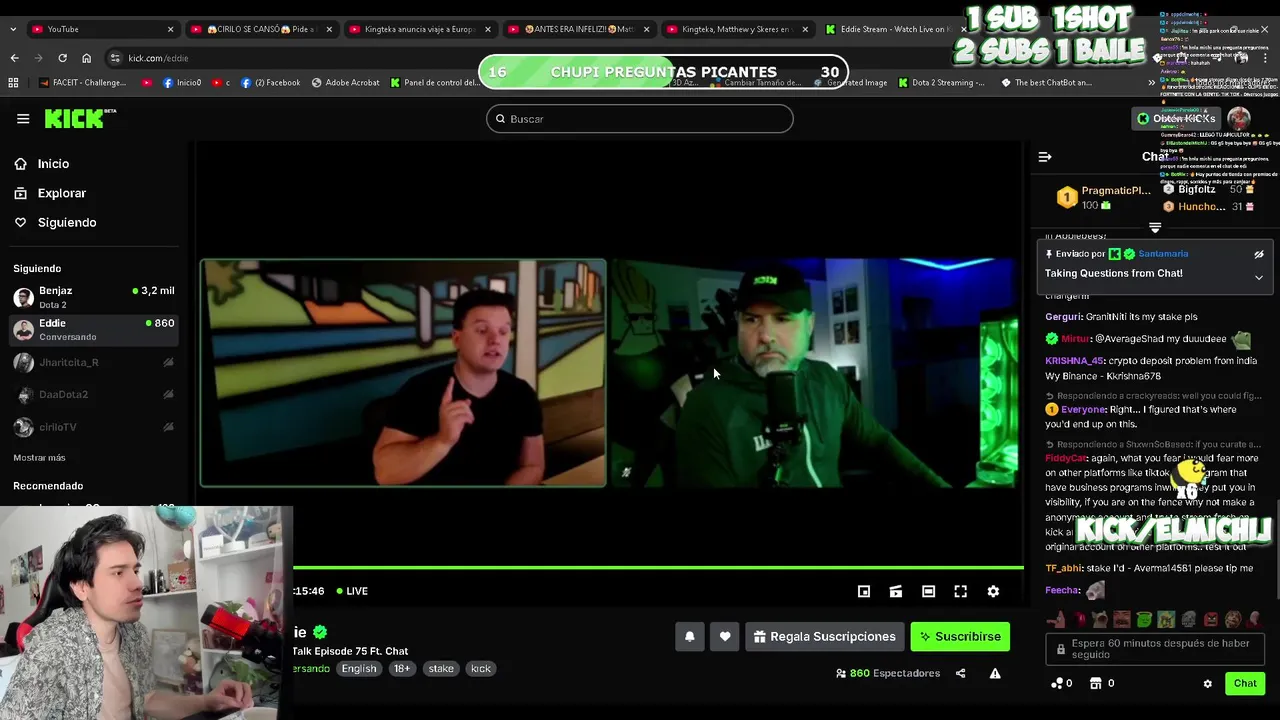The width and height of the screenshot is (1280, 720).
Task: Enter fullscreen on the video player
Action: pyautogui.click(x=960, y=591)
